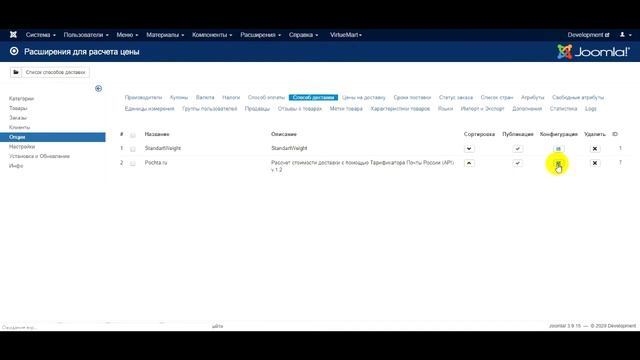
Task: Switch to Отзывы о товарах tab
Action: coord(300,109)
